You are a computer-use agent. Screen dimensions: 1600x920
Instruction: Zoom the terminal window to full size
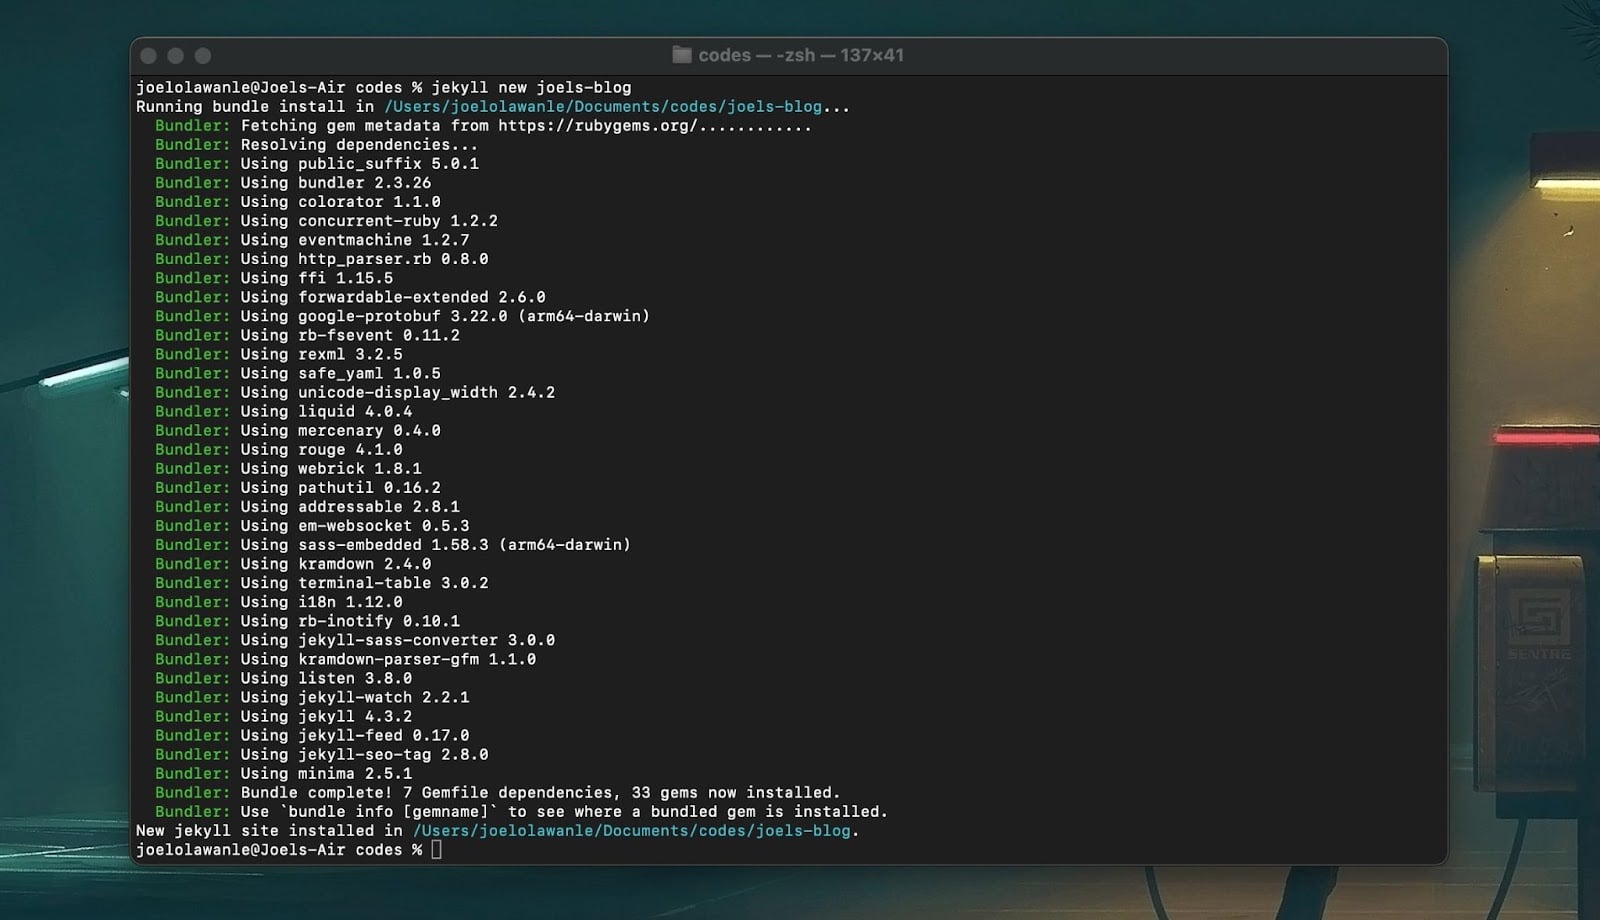(203, 56)
